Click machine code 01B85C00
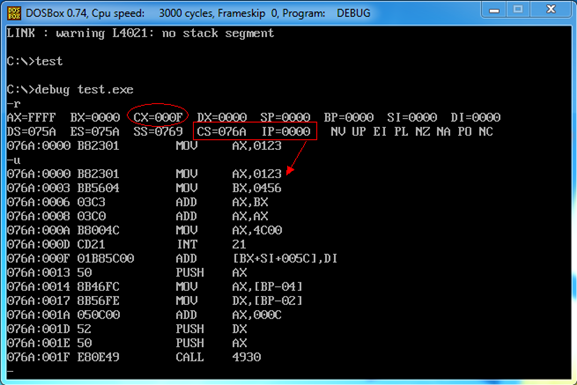This screenshot has height=385, width=577. [105, 258]
